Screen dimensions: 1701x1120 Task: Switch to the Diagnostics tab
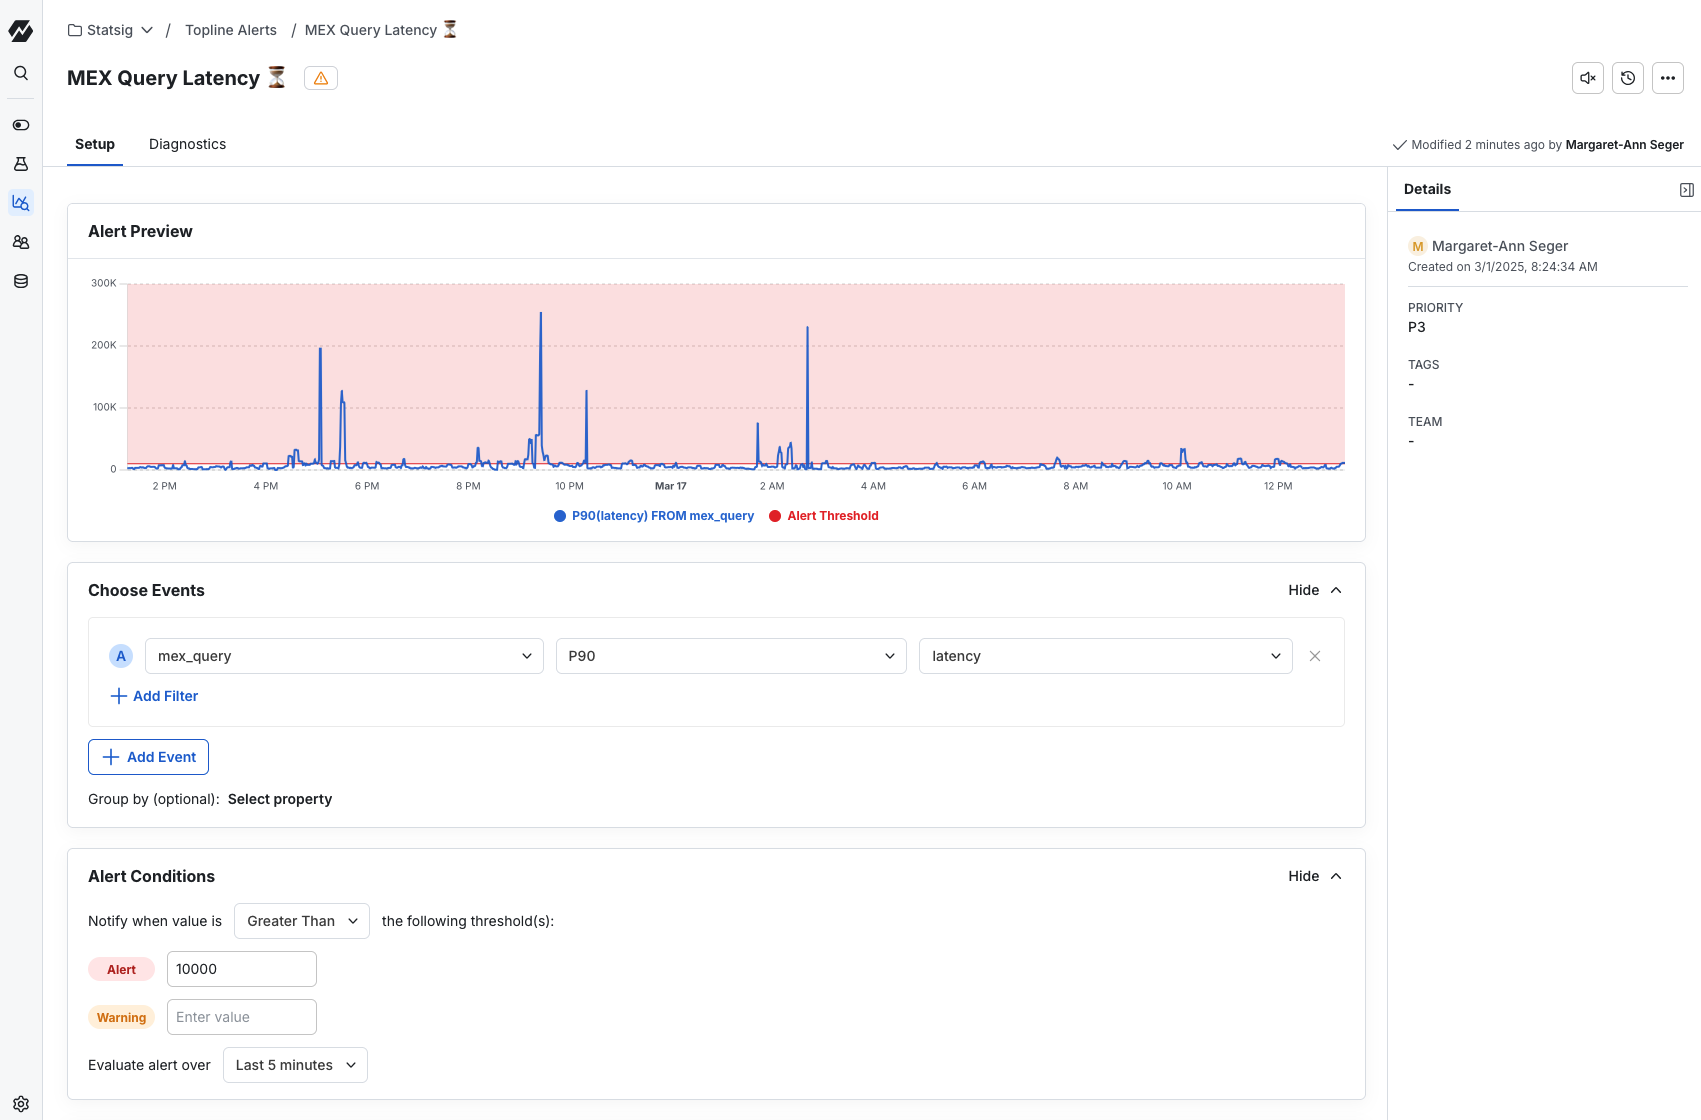188,144
